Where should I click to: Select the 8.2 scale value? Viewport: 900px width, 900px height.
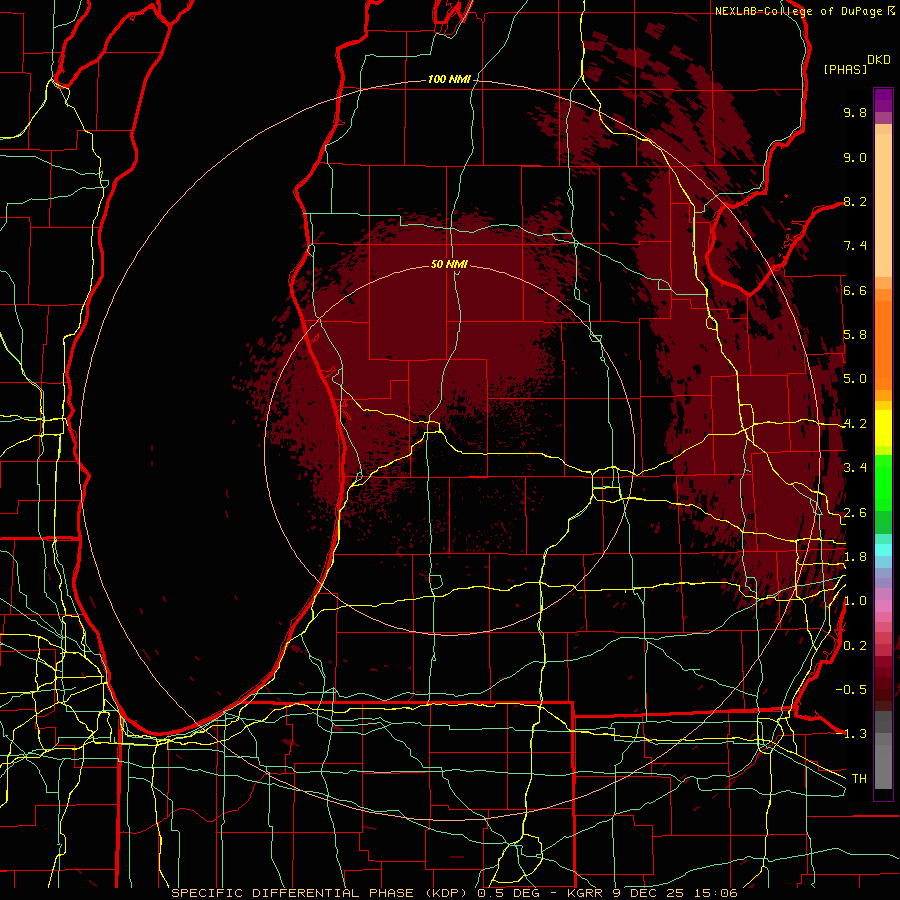tap(855, 201)
